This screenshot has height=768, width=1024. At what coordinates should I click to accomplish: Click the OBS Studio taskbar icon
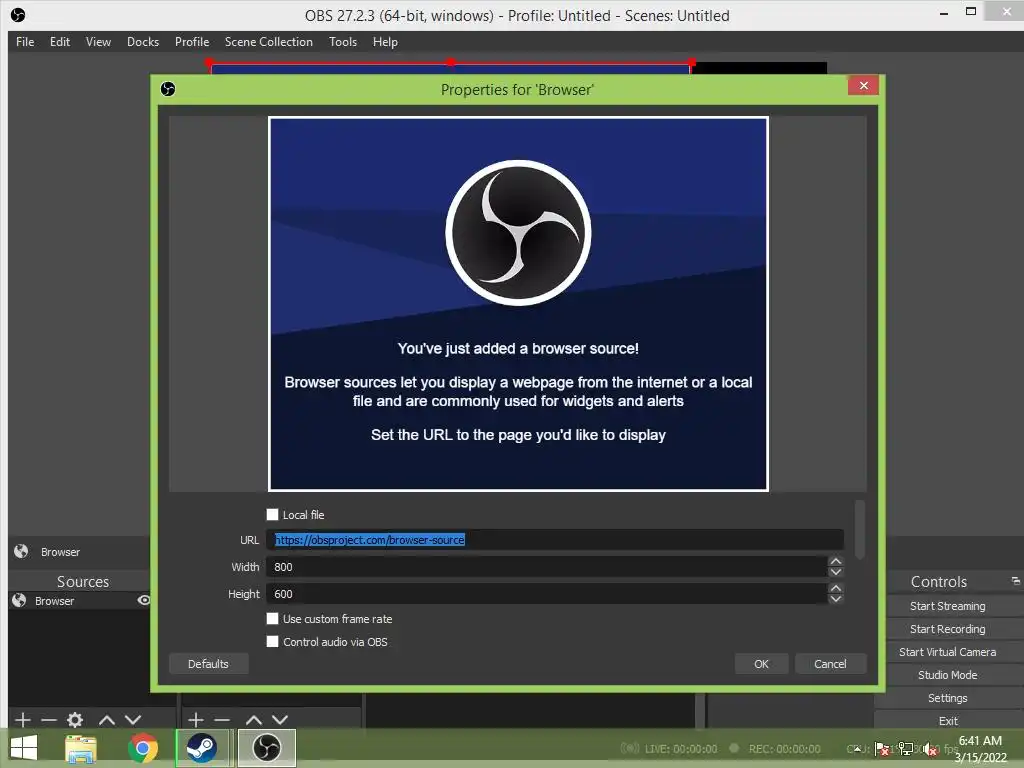coord(266,748)
